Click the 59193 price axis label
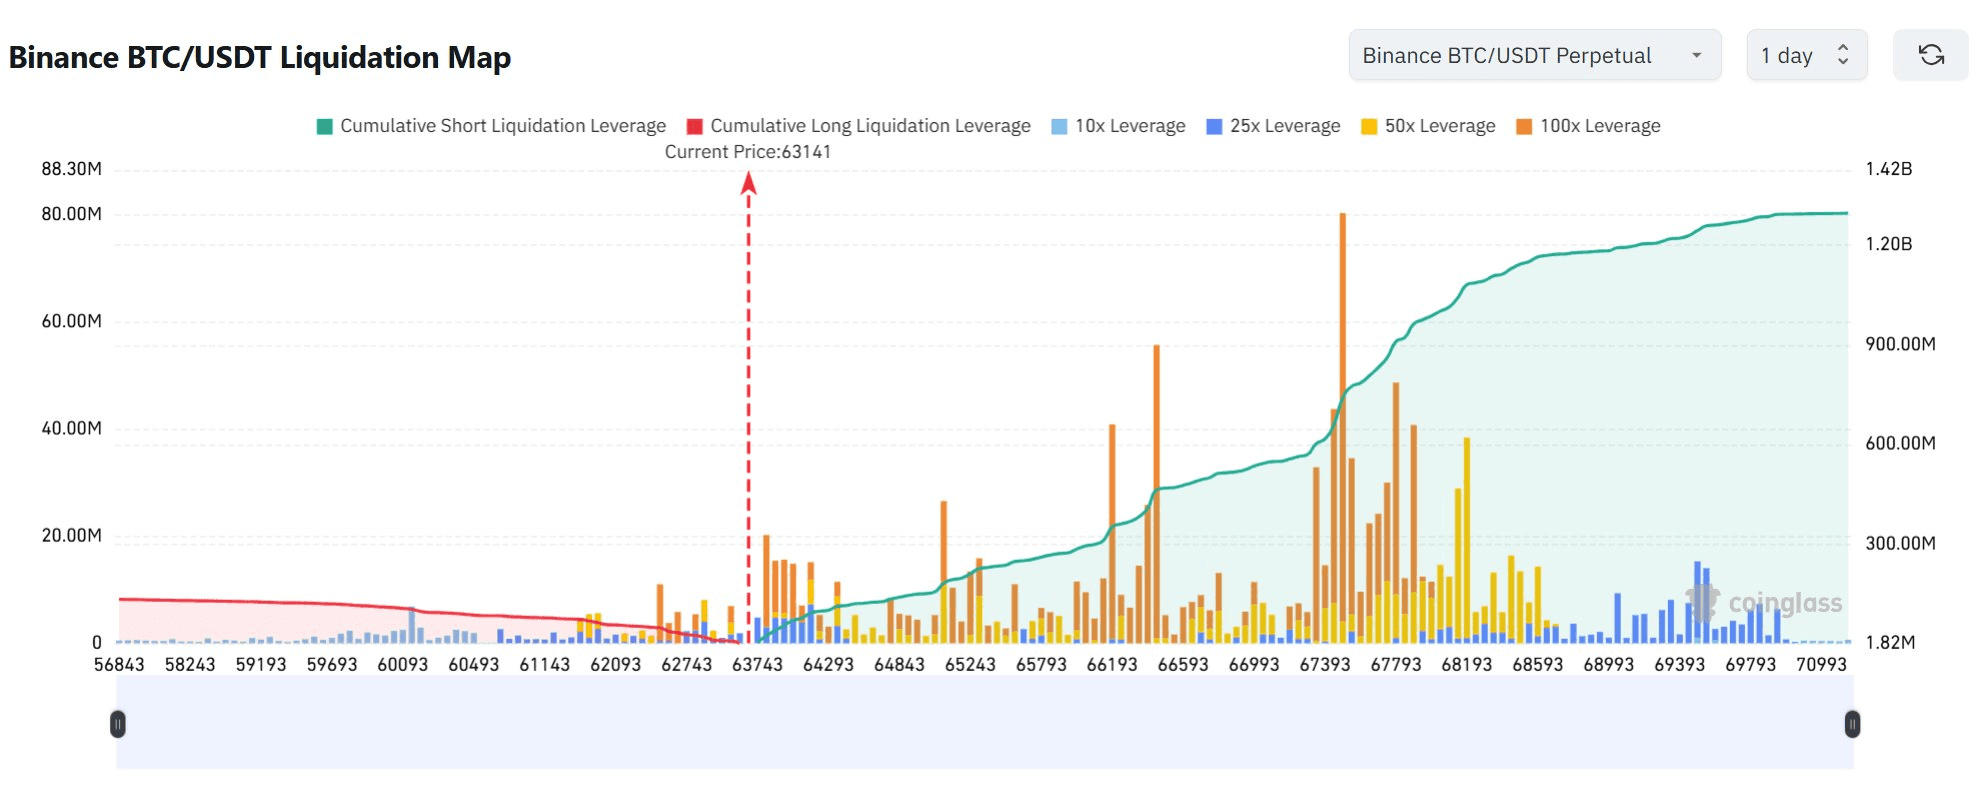1988x790 pixels. click(261, 664)
